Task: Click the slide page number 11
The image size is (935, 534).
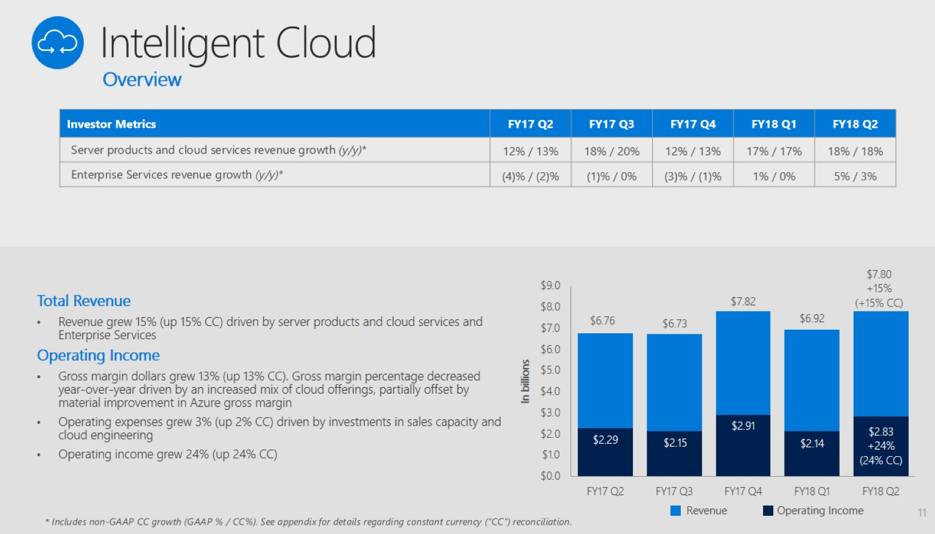Action: [x=922, y=513]
